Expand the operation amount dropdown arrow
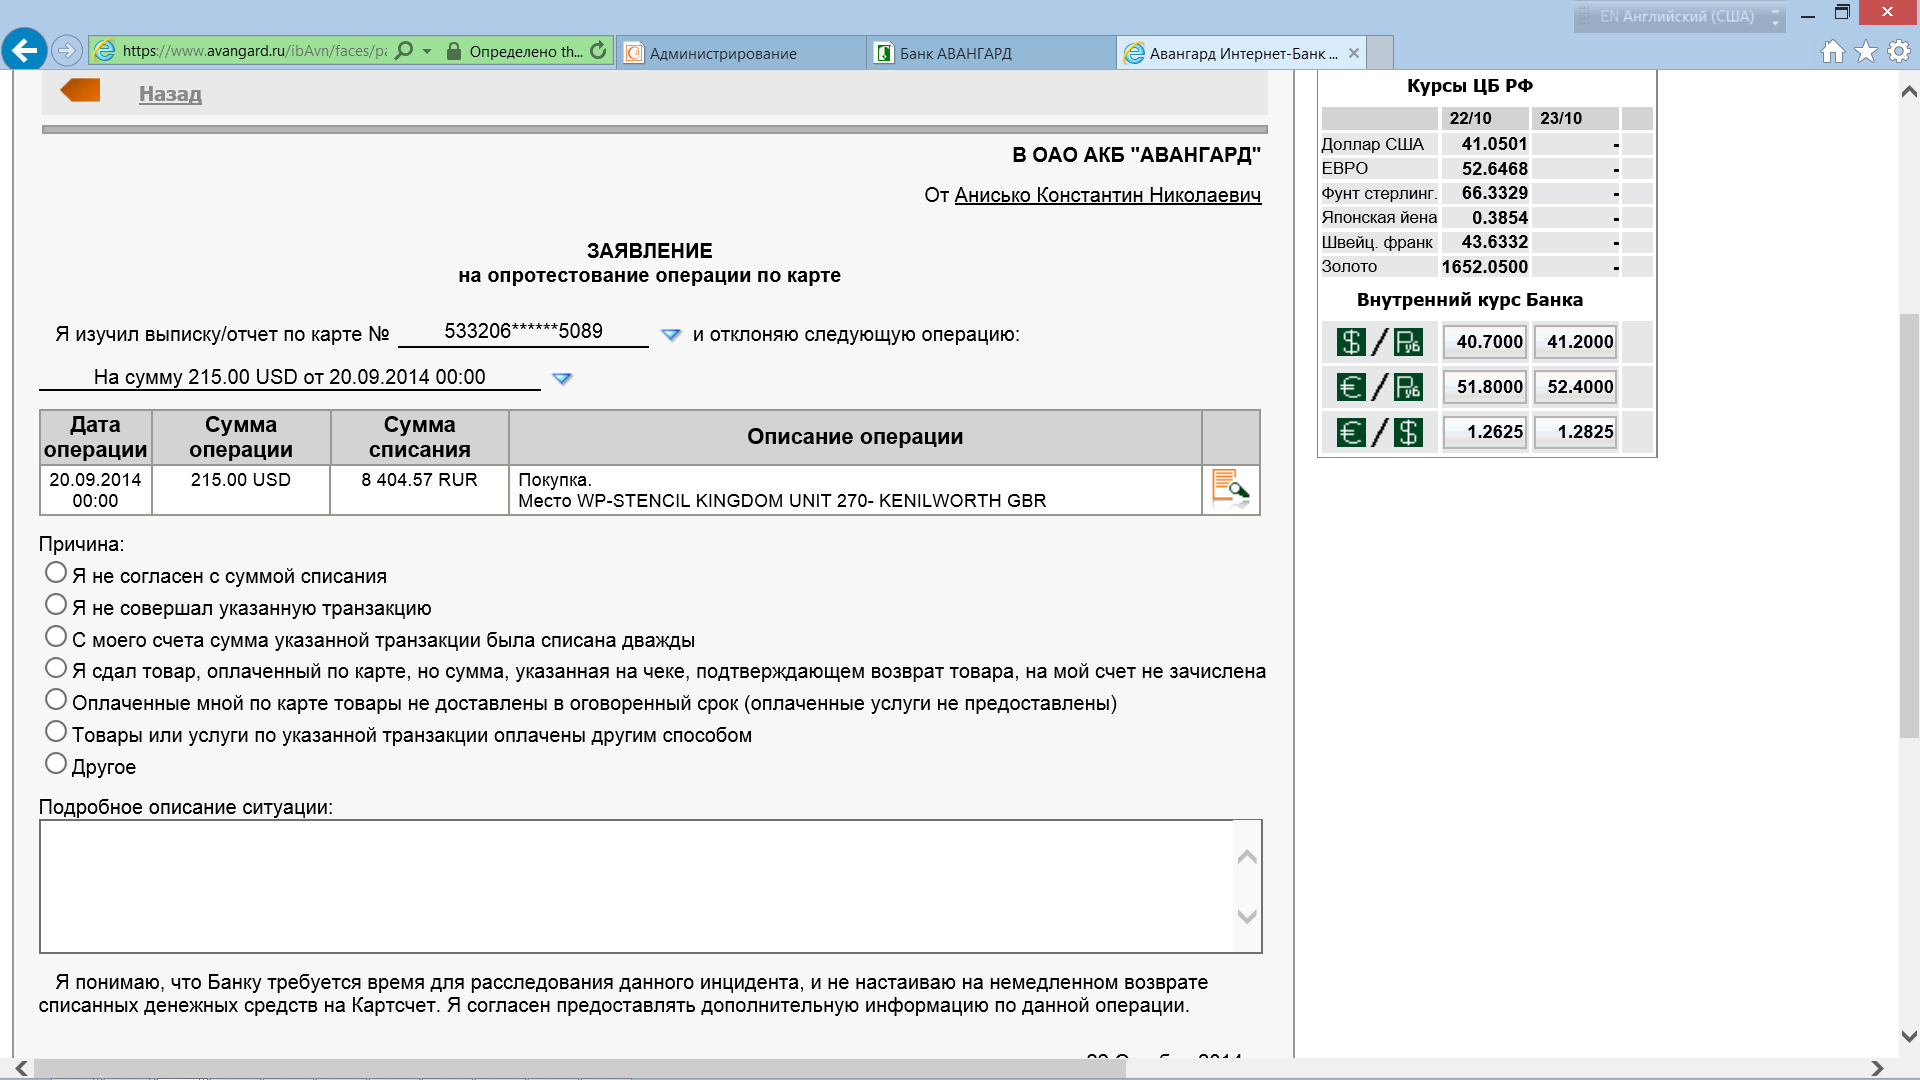The height and width of the screenshot is (1080, 1920). [x=562, y=379]
